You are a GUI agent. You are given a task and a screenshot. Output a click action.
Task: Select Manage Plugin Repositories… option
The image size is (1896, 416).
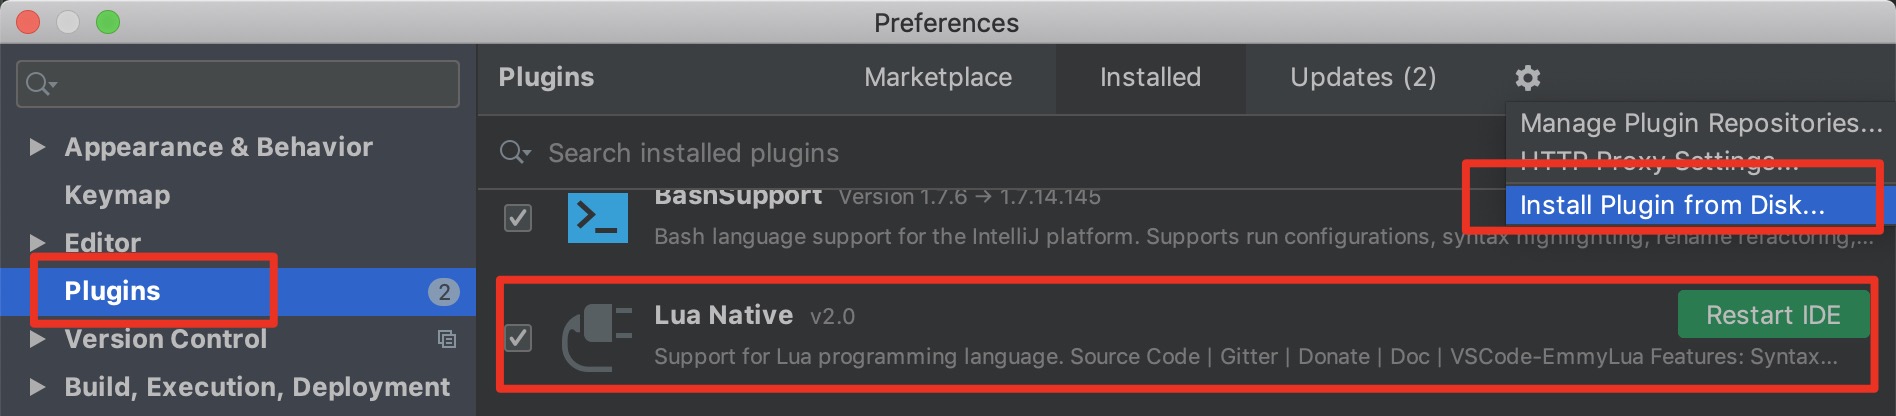1700,123
